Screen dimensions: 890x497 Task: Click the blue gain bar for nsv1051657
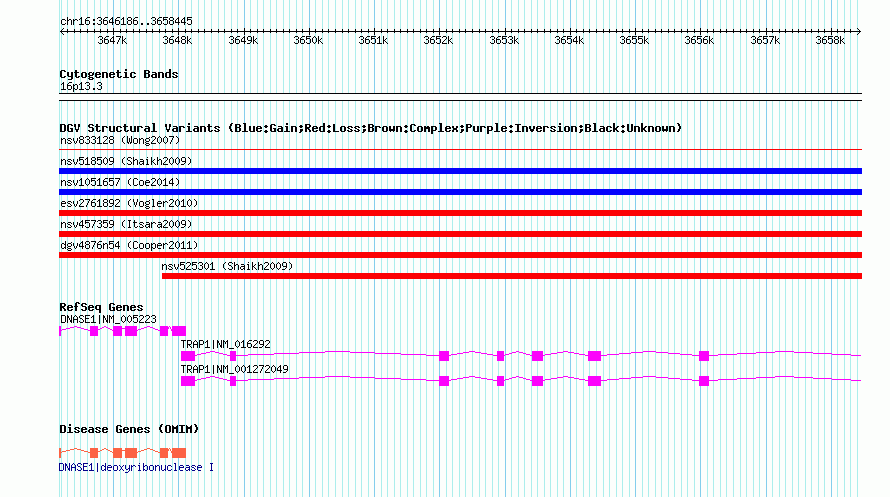[460, 192]
